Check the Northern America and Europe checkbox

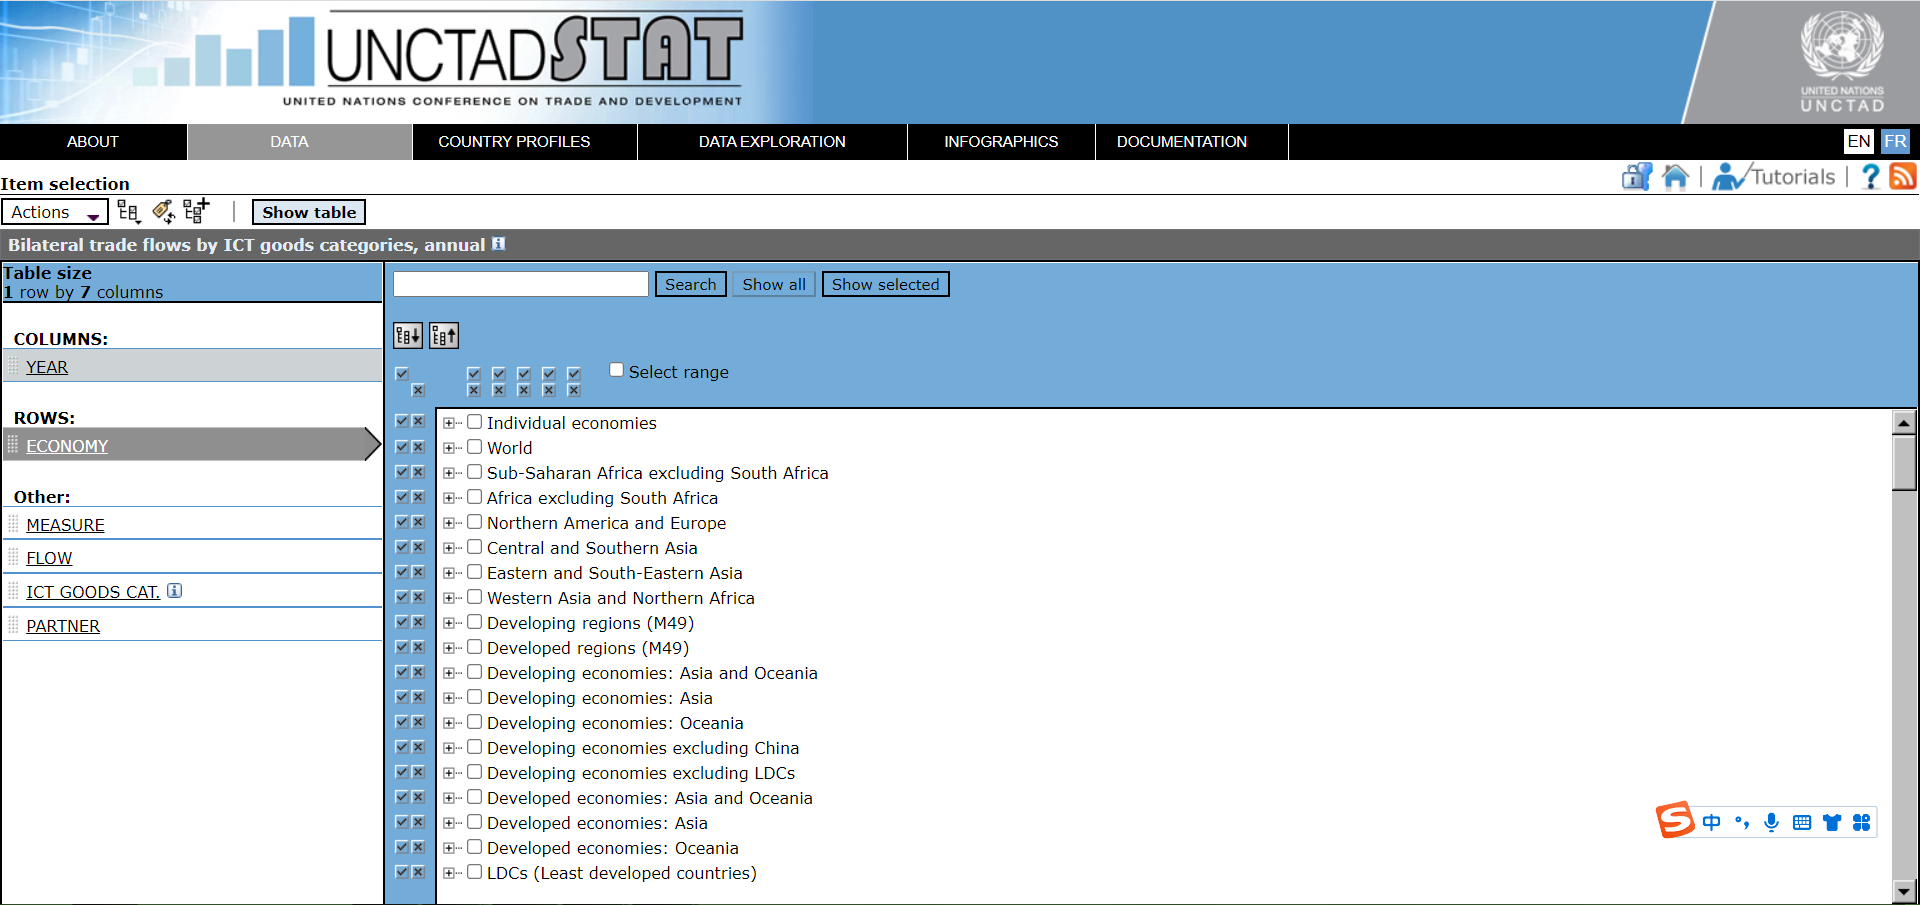[x=475, y=522]
